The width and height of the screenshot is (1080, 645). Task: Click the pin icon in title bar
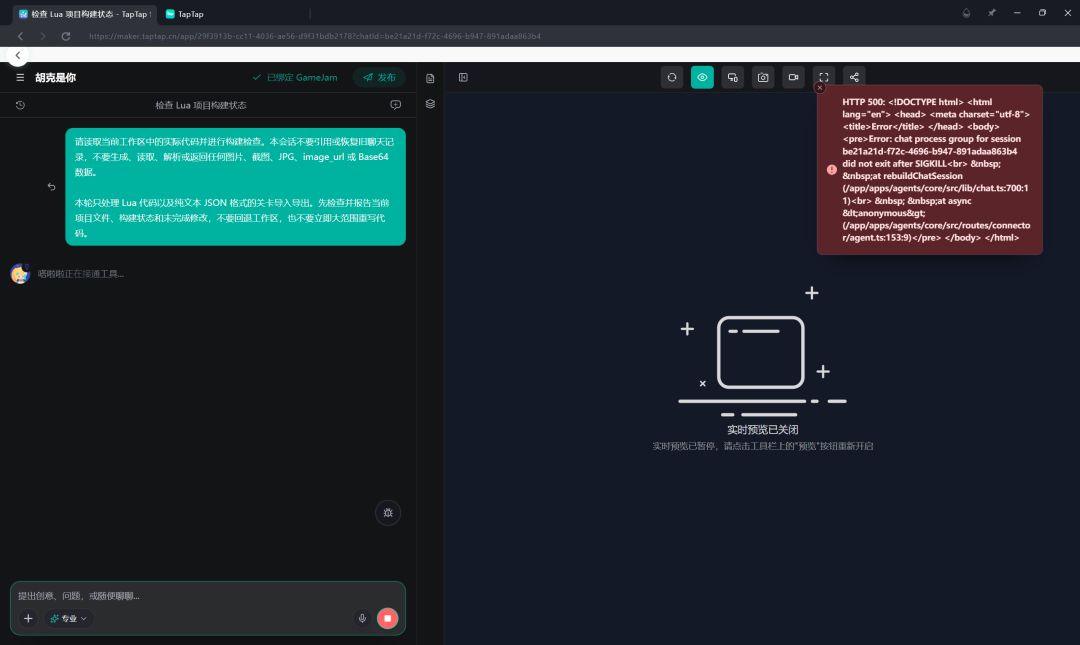pos(992,12)
